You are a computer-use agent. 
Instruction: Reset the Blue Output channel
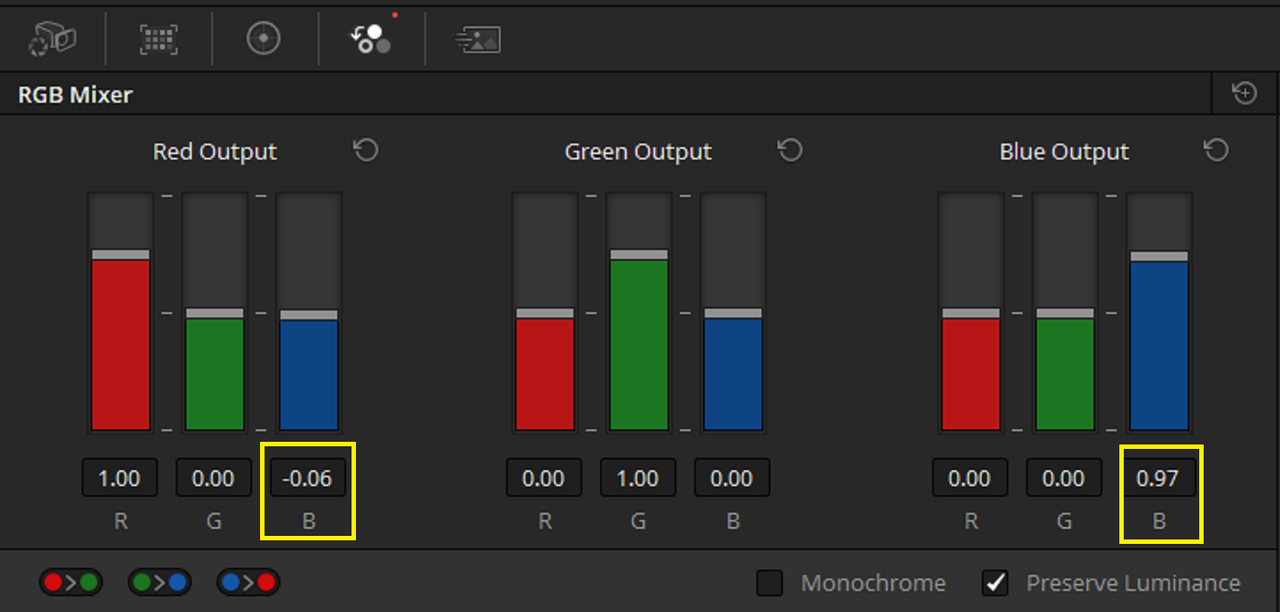(x=1216, y=151)
